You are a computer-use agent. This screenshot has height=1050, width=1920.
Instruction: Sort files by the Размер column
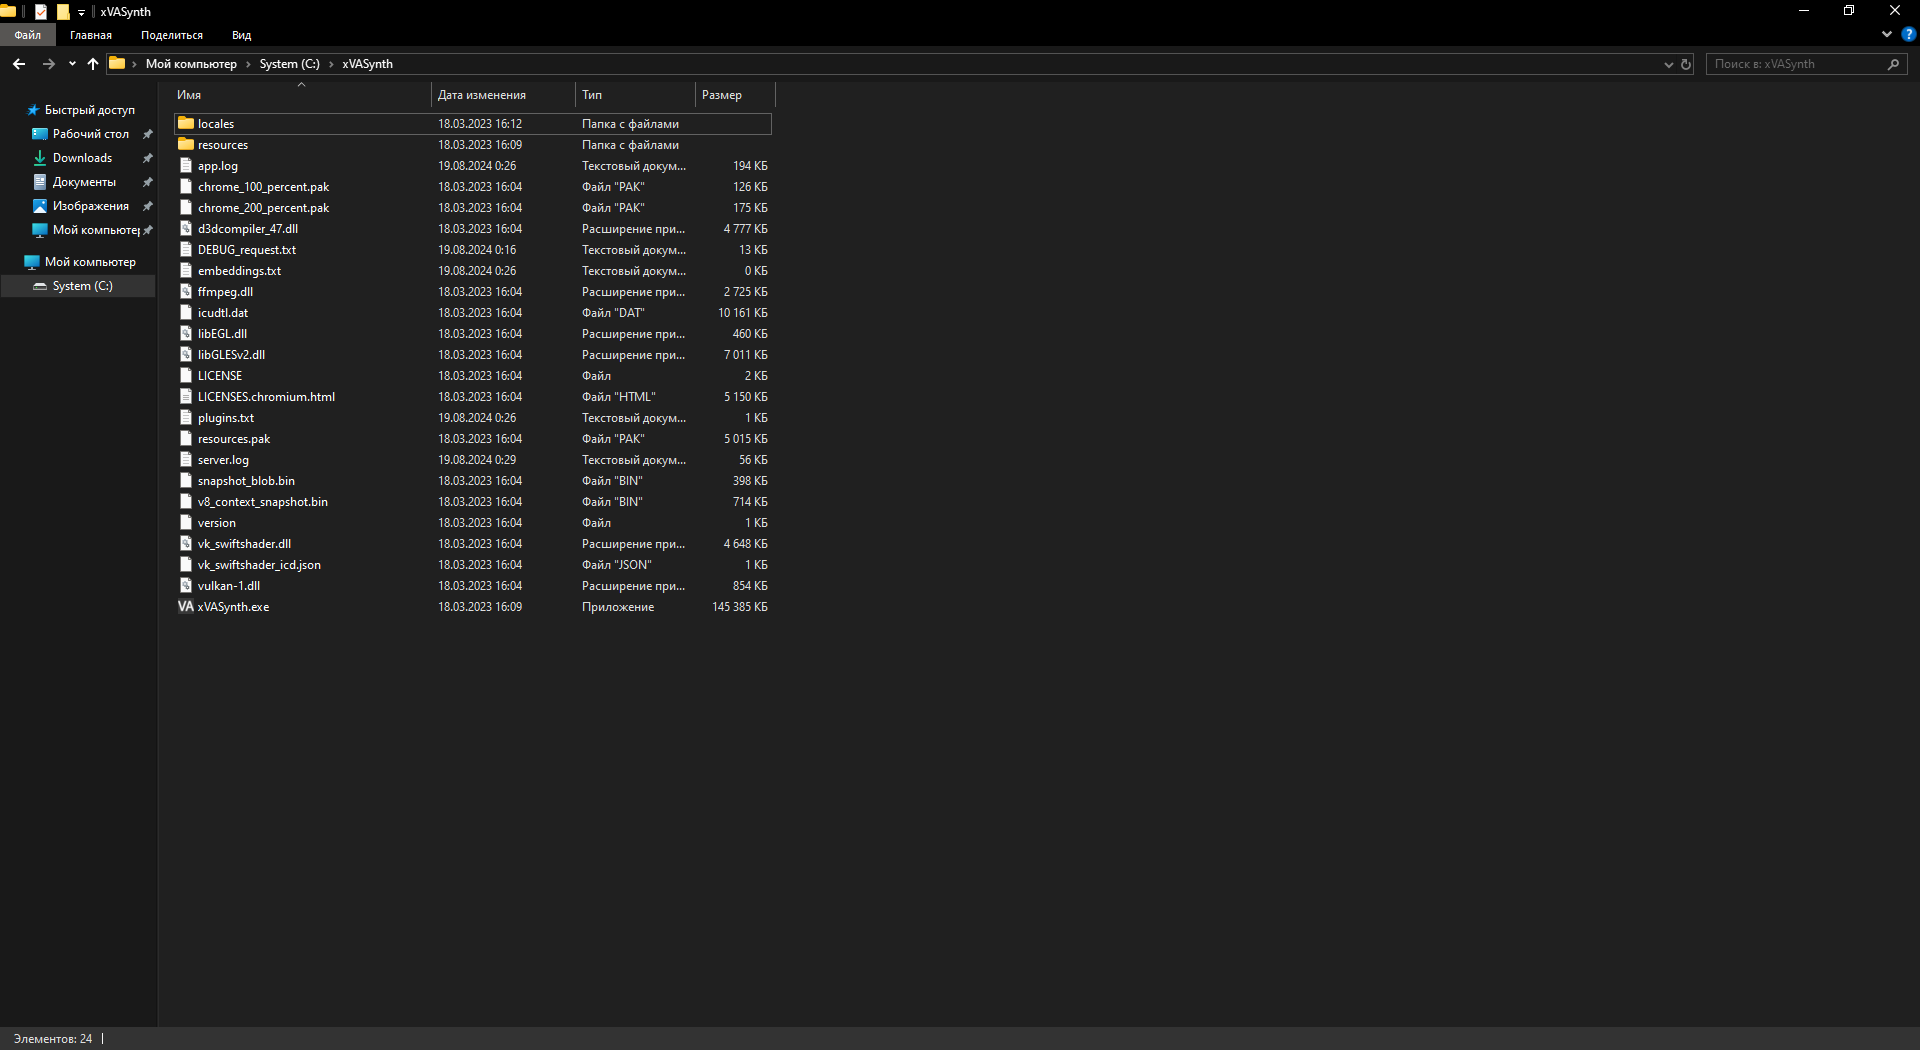[735, 95]
